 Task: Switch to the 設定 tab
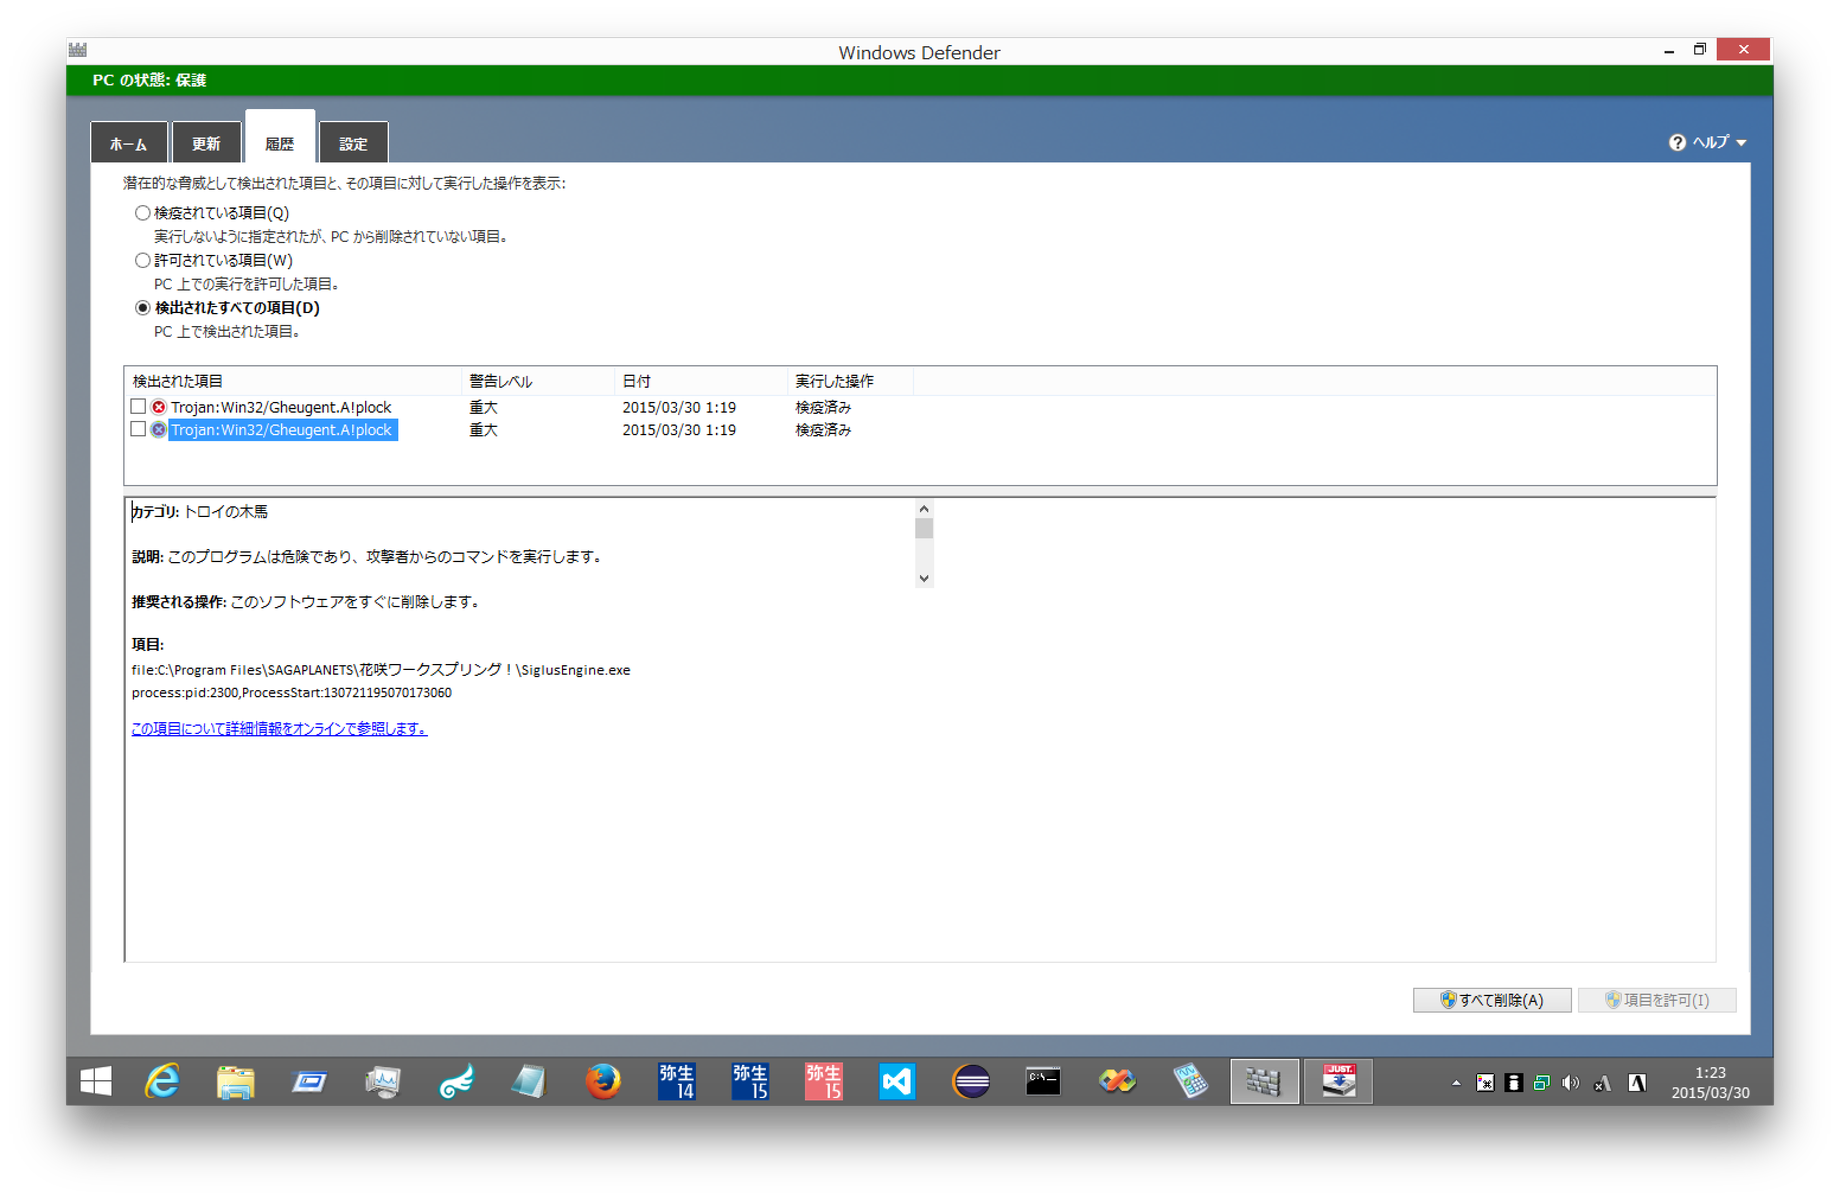[x=353, y=143]
